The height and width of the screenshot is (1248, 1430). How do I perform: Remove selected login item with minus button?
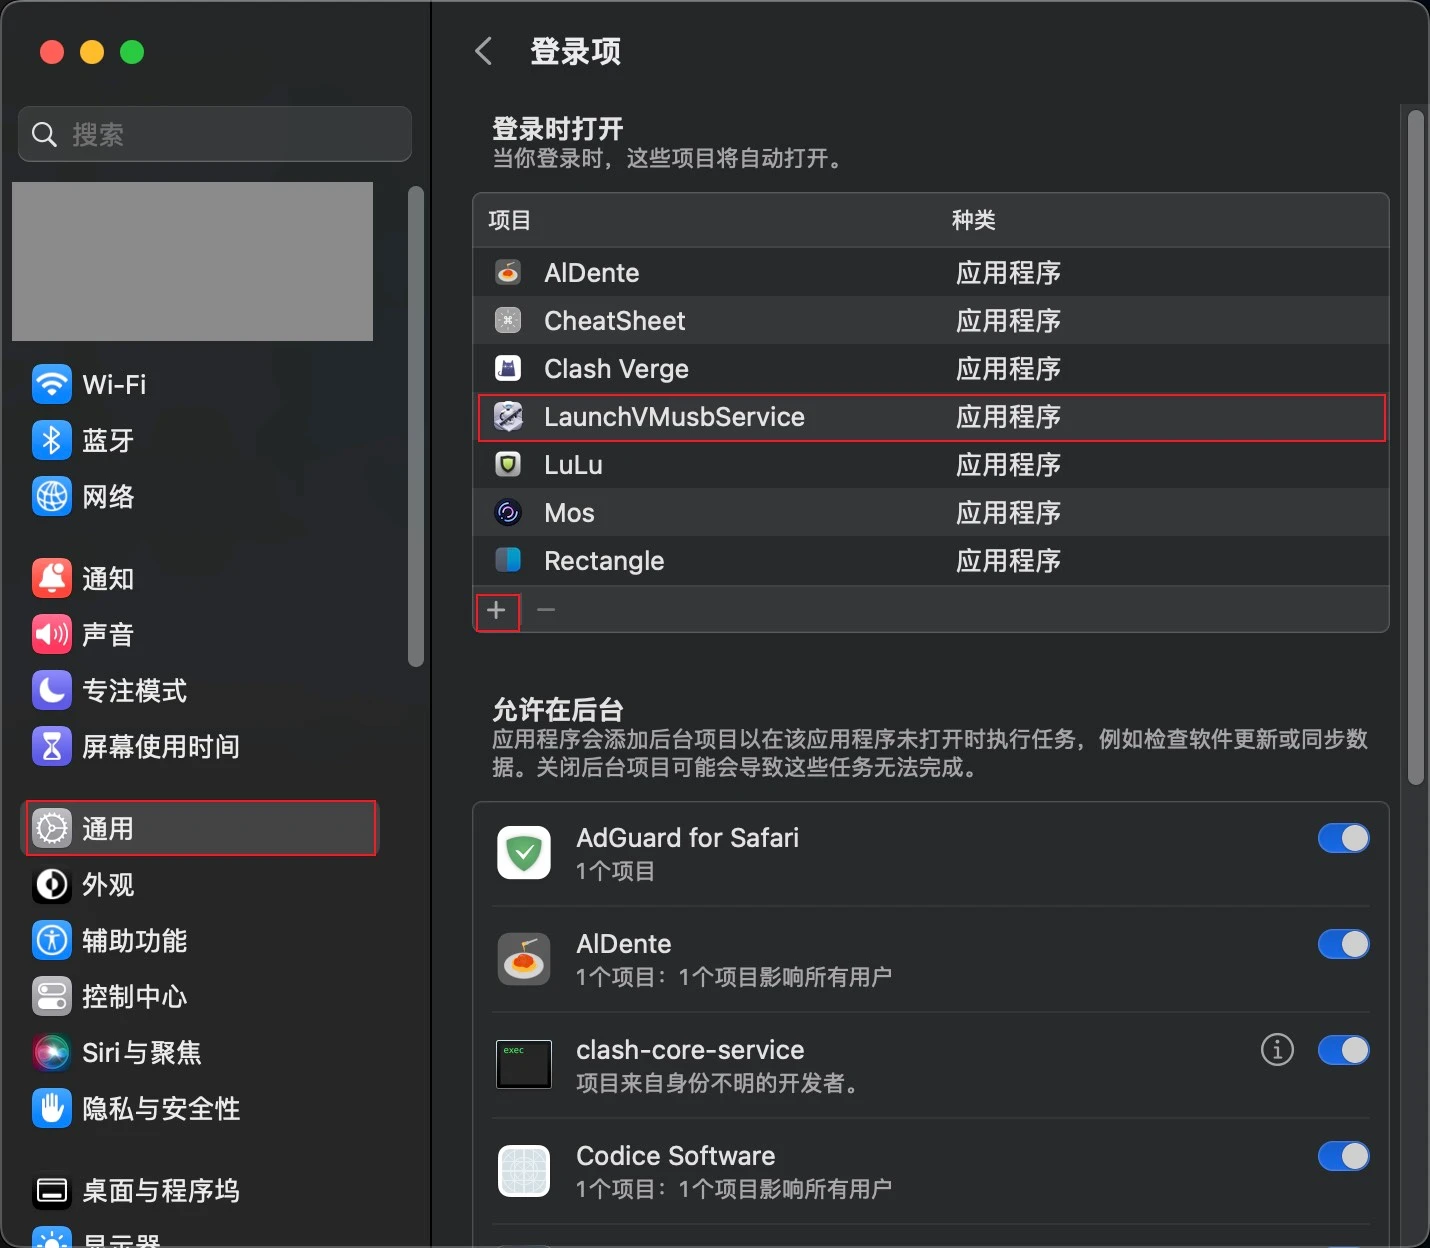(x=546, y=610)
